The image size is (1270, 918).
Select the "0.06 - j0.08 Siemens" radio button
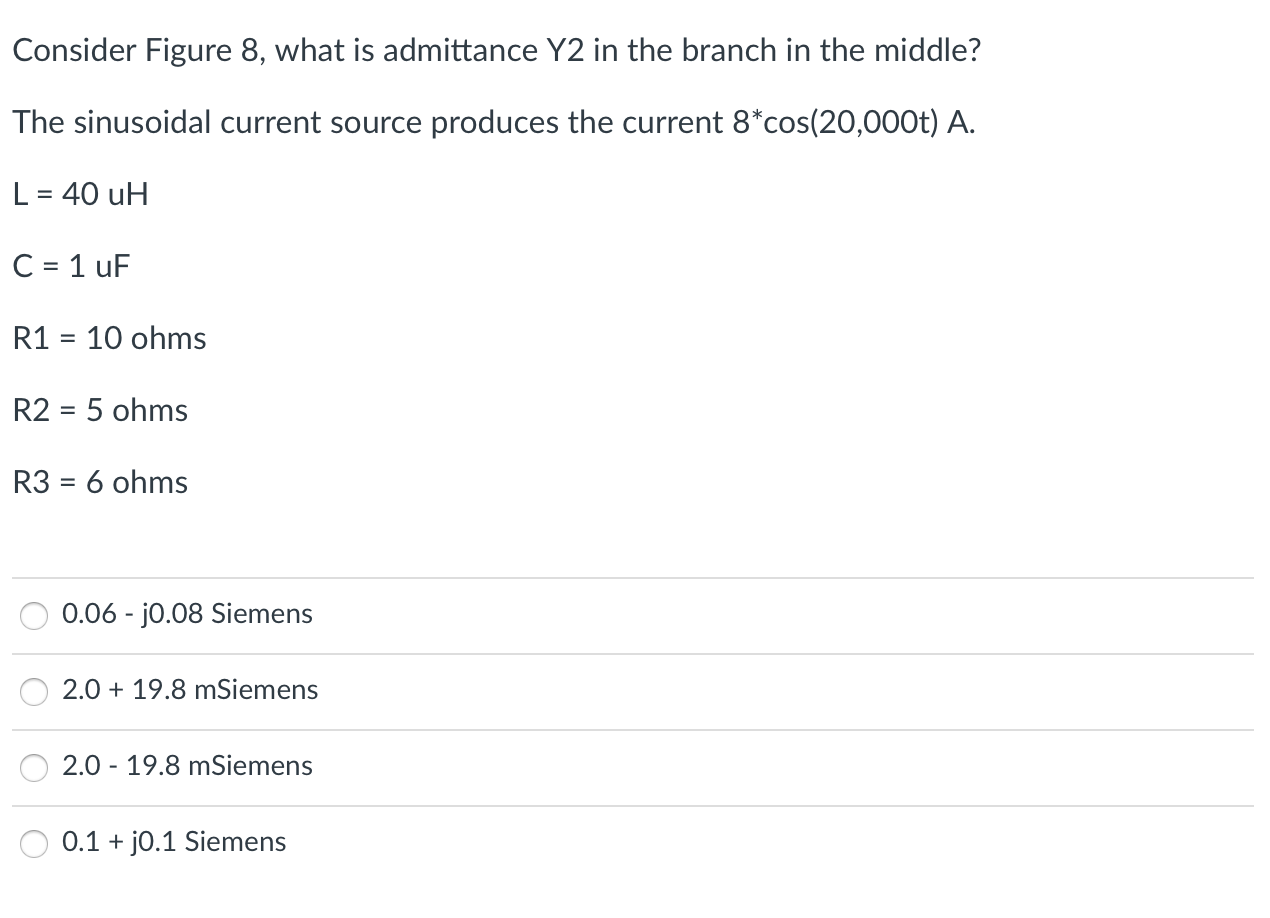[34, 616]
